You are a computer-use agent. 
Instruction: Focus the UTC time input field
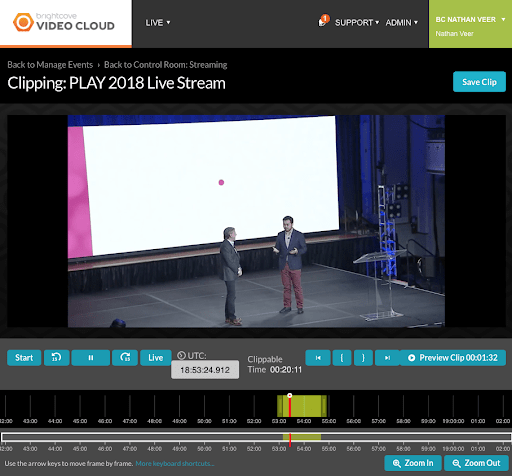tap(205, 370)
